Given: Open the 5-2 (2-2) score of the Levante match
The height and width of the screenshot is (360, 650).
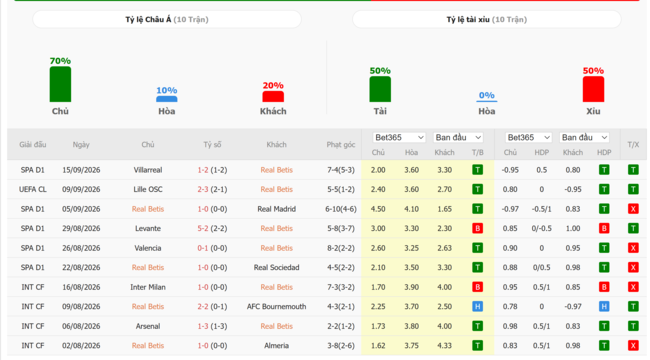Looking at the screenshot, I should tap(212, 229).
